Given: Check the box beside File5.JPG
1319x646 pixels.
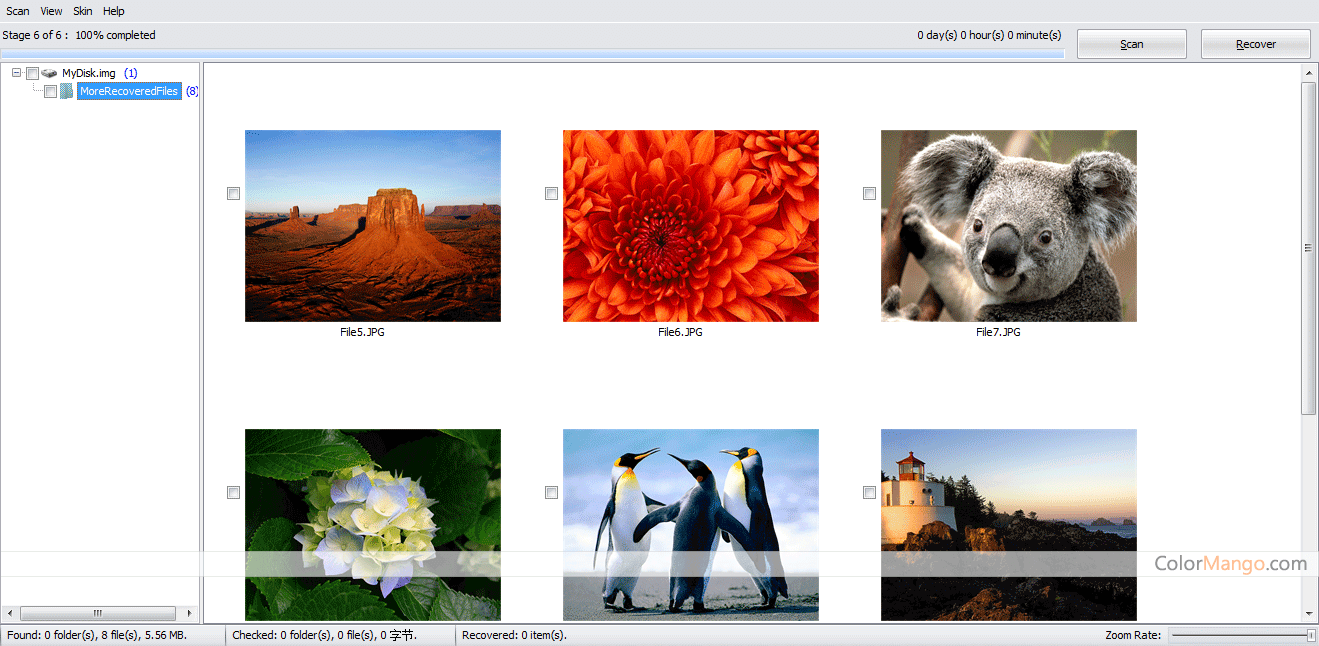Looking at the screenshot, I should pos(234,194).
